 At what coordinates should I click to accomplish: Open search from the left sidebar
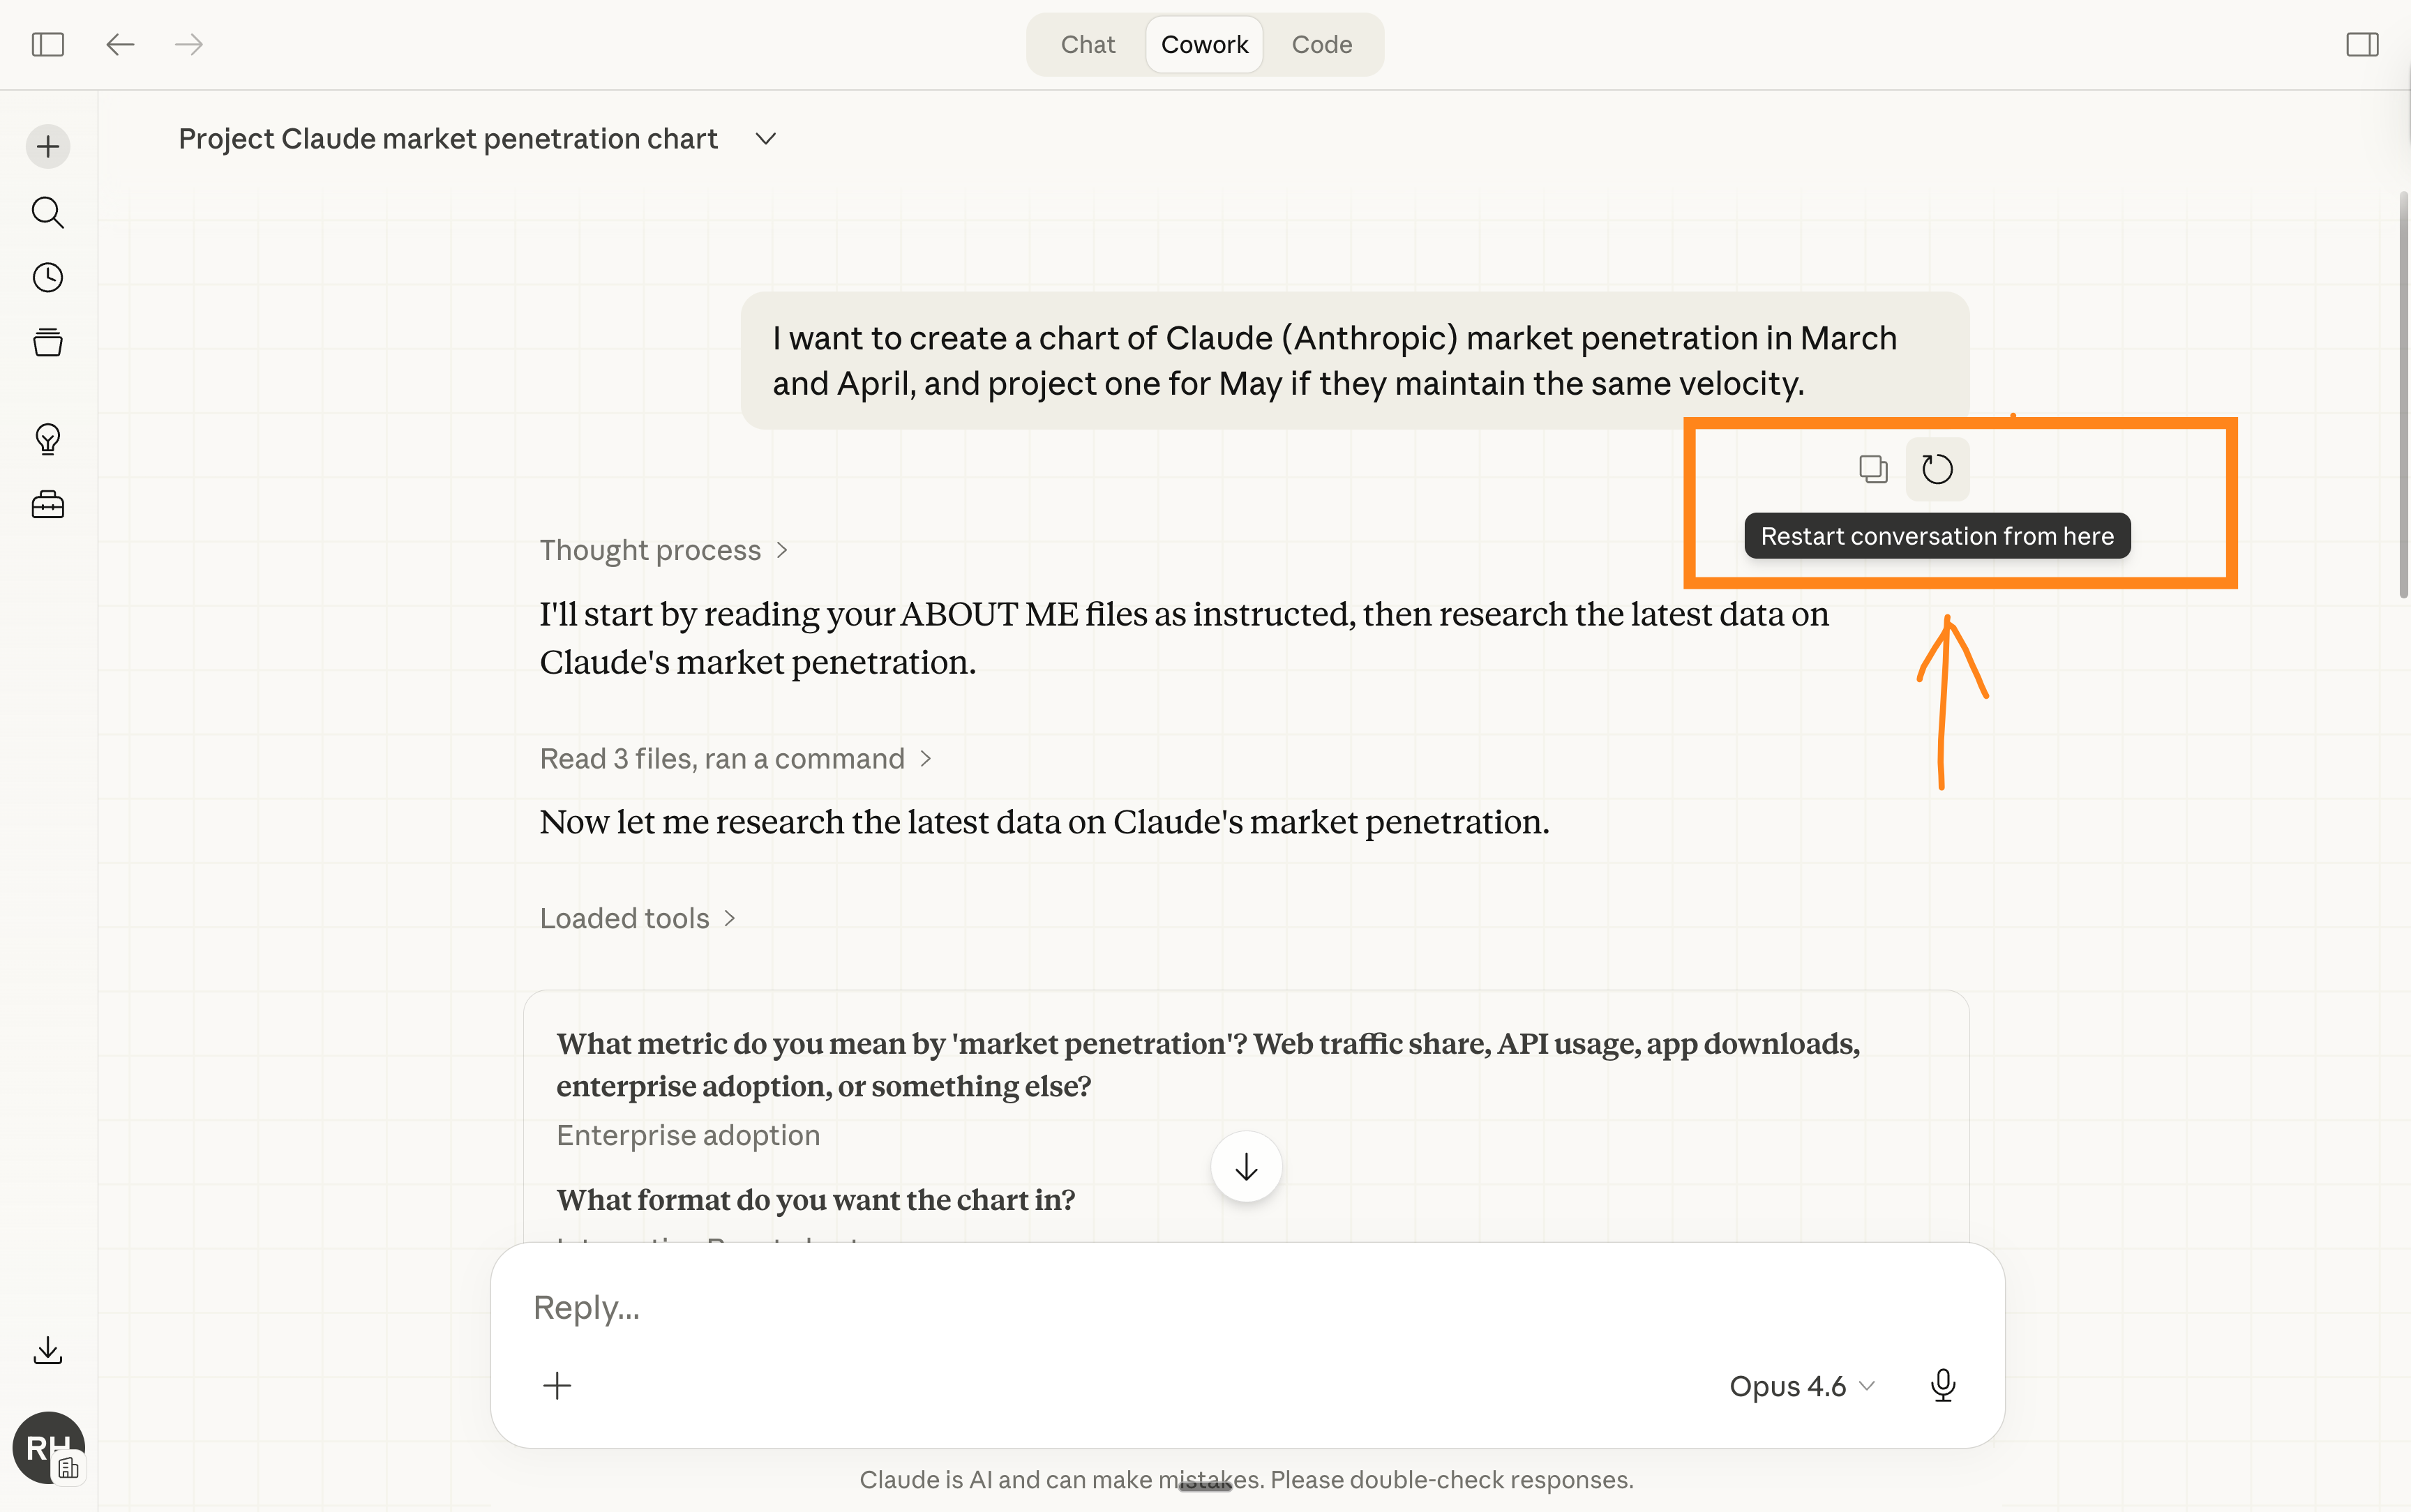tap(48, 212)
